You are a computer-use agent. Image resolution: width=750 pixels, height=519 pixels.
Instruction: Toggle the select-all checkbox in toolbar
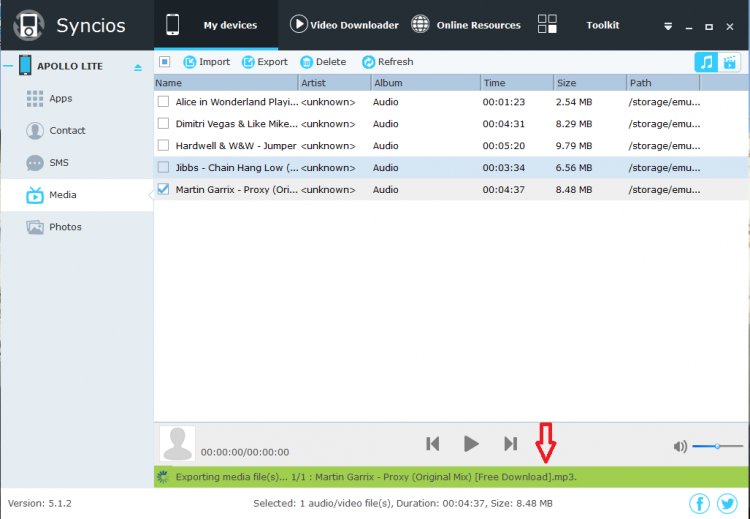point(165,62)
